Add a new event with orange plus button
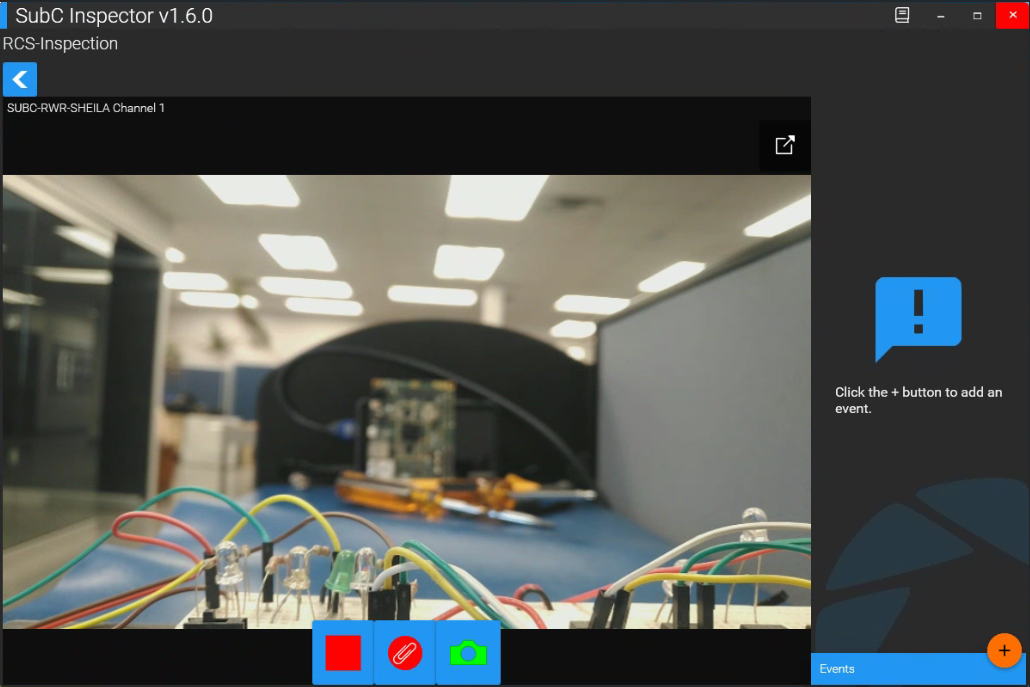The image size is (1030, 687). tap(1004, 651)
